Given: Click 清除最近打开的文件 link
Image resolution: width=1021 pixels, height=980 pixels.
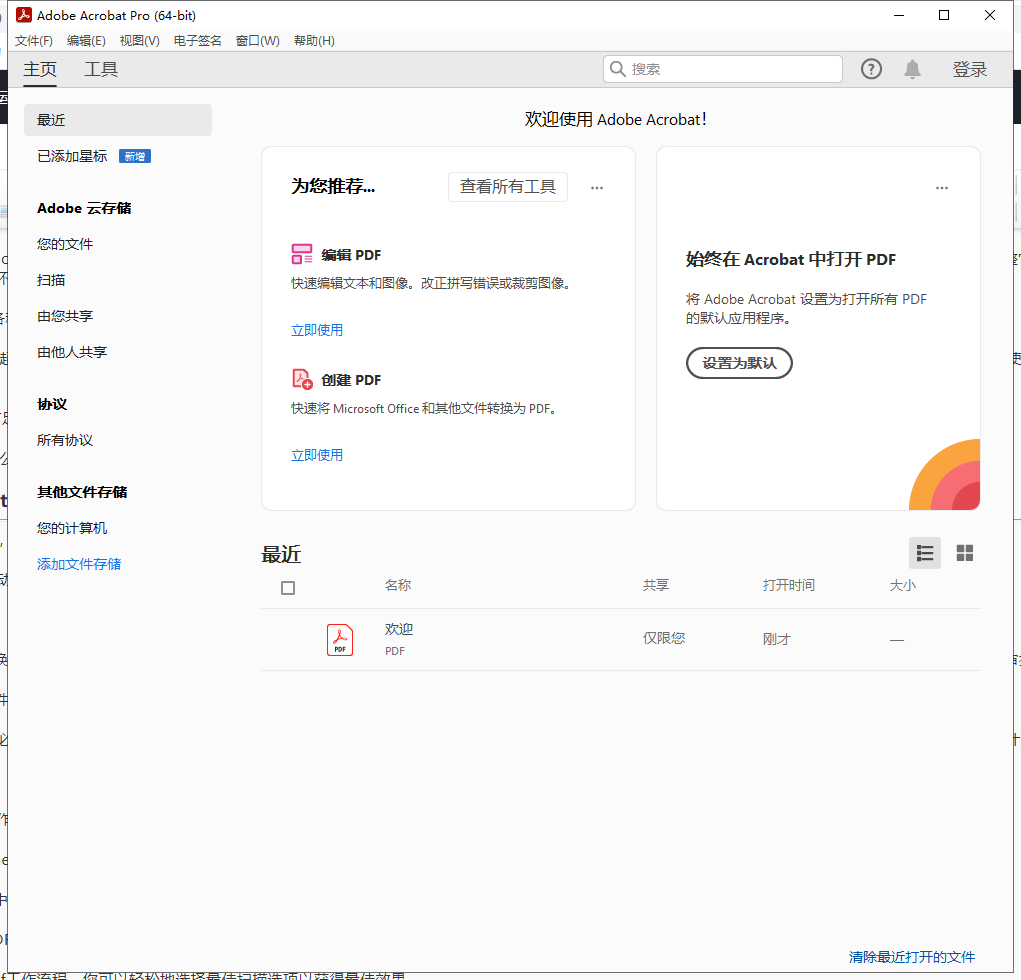Looking at the screenshot, I should [x=911, y=957].
